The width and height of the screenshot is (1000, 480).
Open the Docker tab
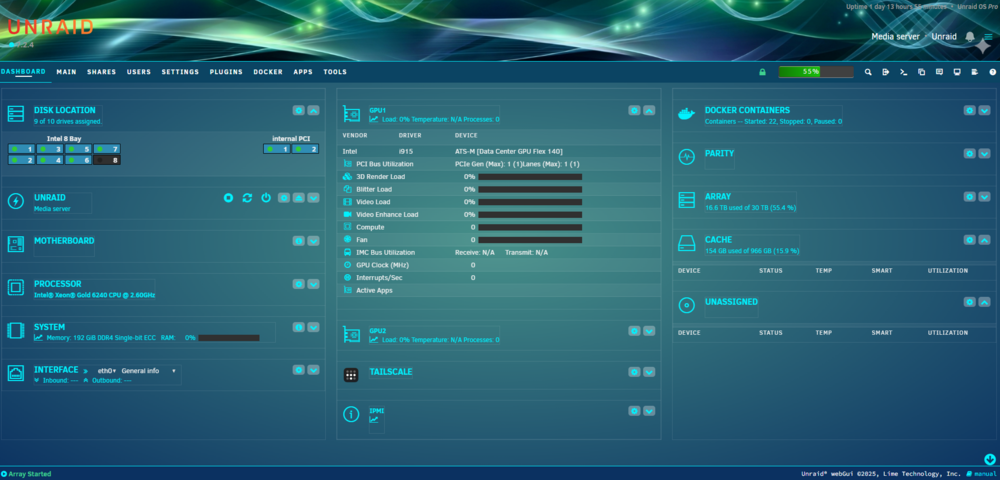(268, 72)
